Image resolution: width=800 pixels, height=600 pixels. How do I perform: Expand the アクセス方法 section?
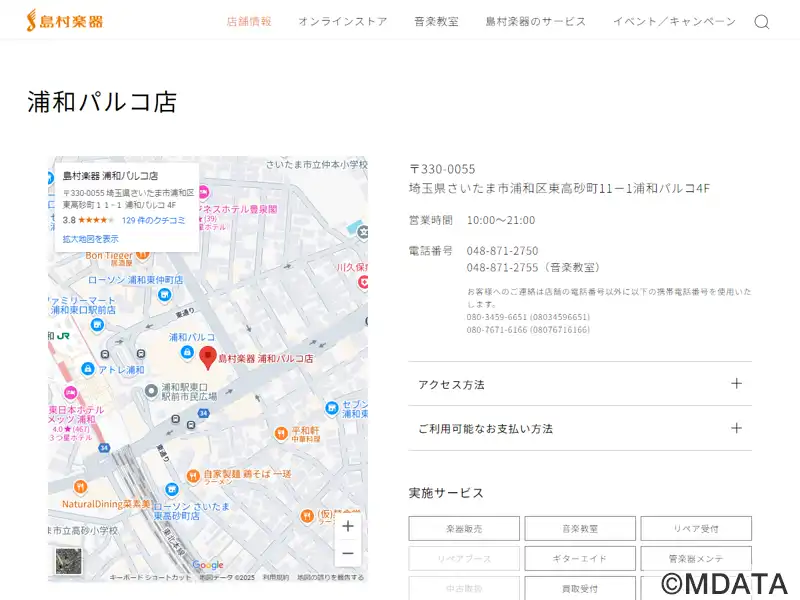tap(580, 384)
